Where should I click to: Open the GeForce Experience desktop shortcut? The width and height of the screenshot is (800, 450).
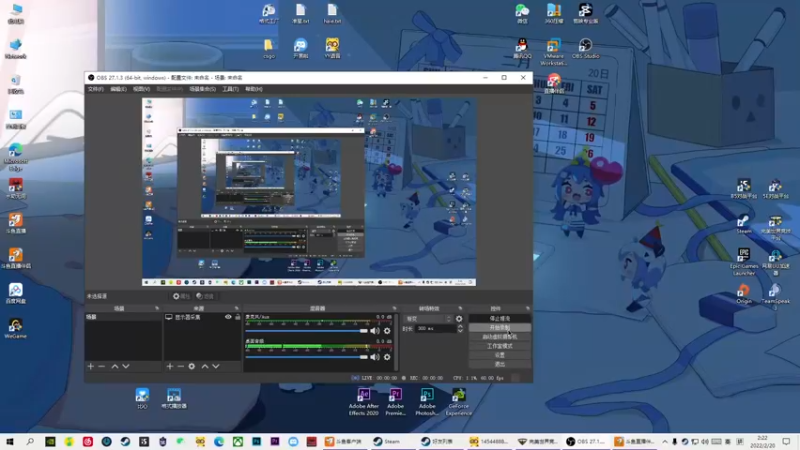459,402
